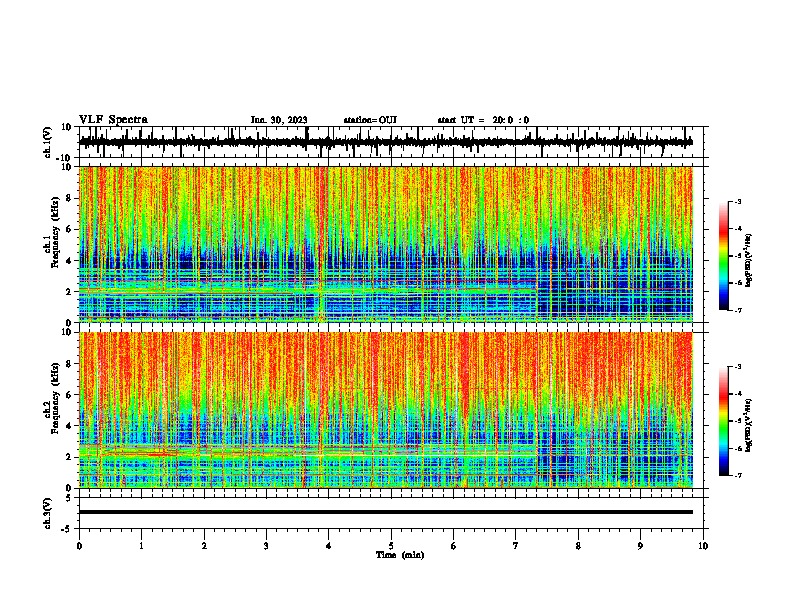Click the "-7" label on ch.2 color bar
This screenshot has width=792, height=612.
pyautogui.click(x=738, y=475)
